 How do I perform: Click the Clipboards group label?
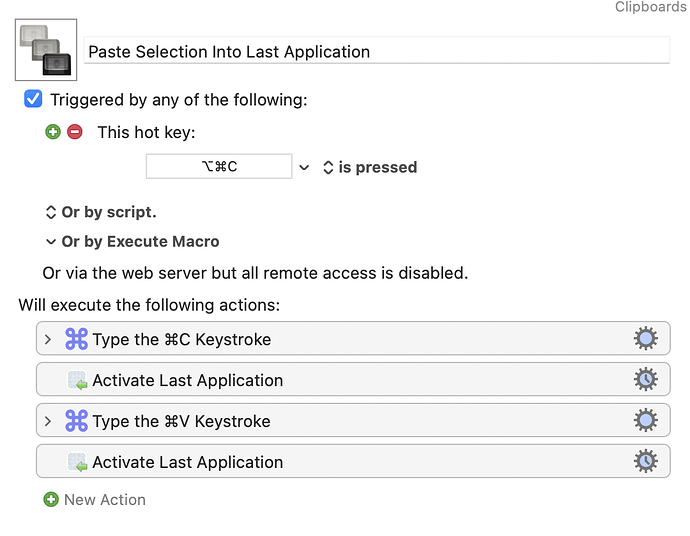pyautogui.click(x=651, y=8)
